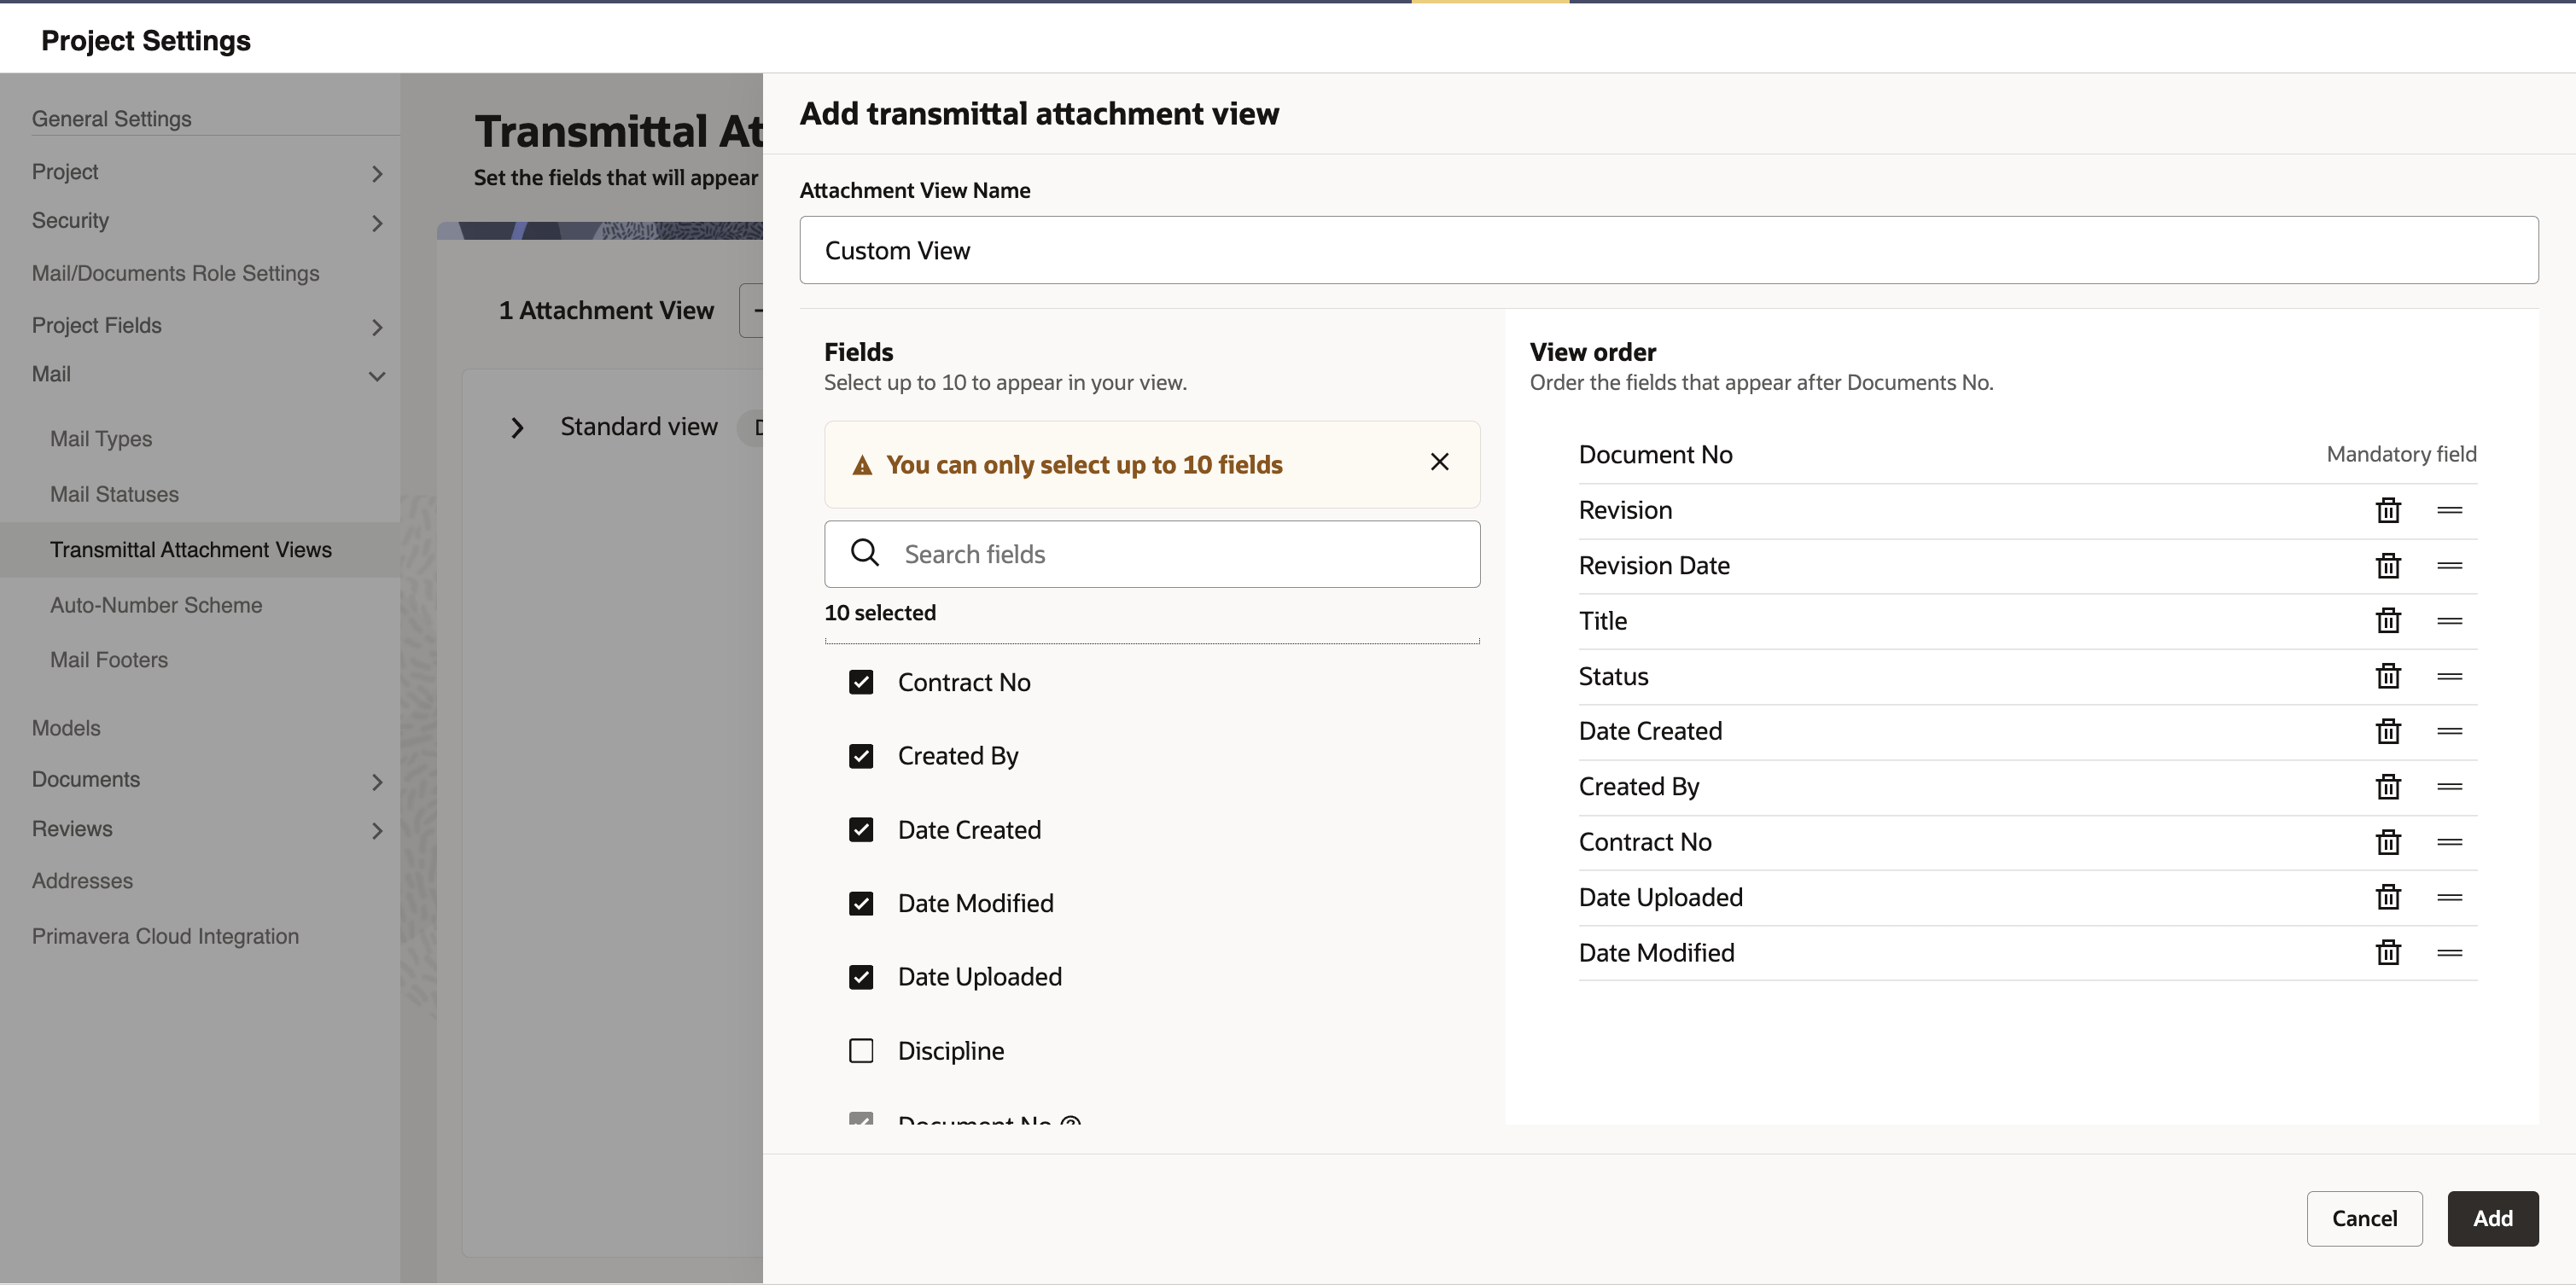The width and height of the screenshot is (2576, 1285).
Task: Delete the Revision field from view order
Action: pyautogui.click(x=2388, y=510)
